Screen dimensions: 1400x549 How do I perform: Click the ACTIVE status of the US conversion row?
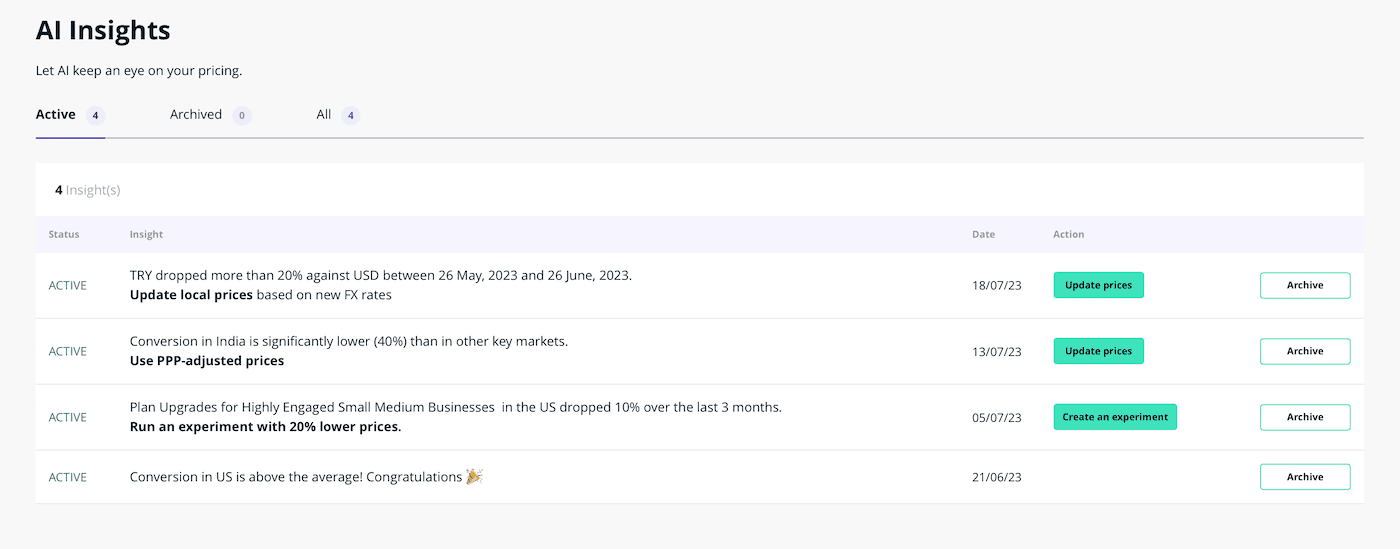coord(68,477)
